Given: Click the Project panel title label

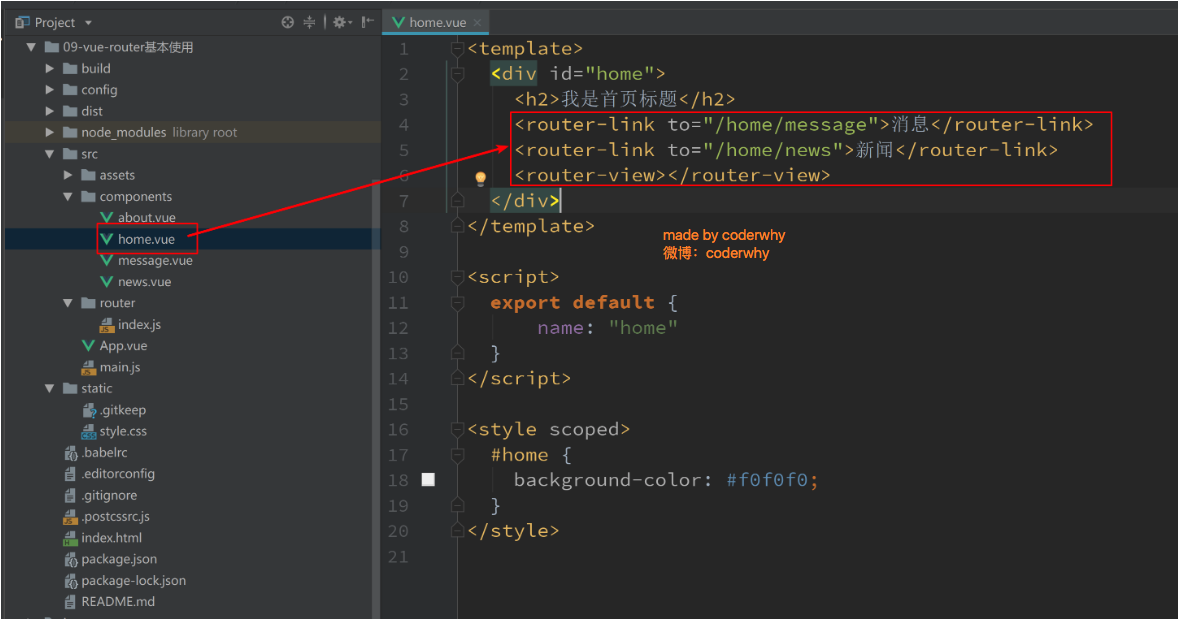Looking at the screenshot, I should point(55,23).
